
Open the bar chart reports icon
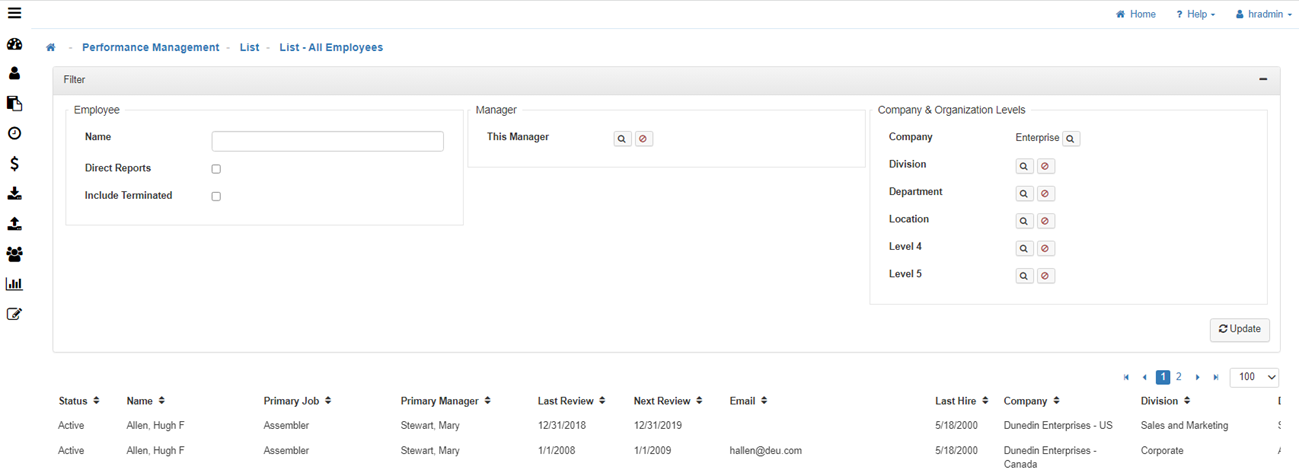[x=14, y=284]
